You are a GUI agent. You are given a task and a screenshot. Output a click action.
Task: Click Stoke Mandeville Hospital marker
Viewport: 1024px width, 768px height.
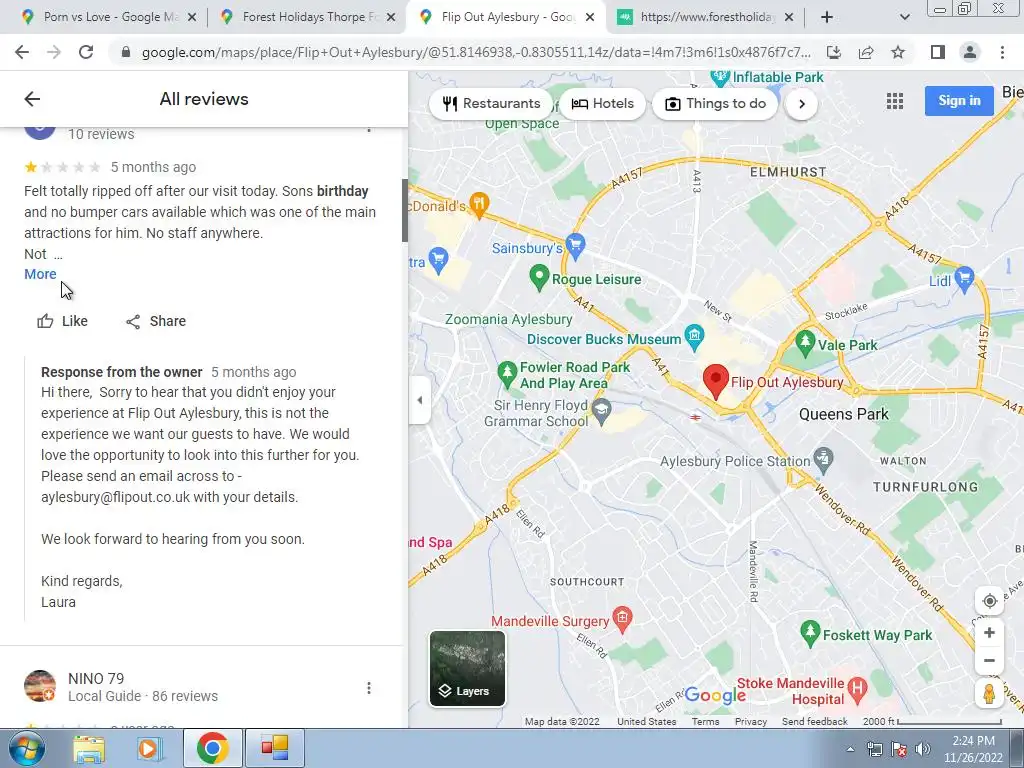point(857,688)
